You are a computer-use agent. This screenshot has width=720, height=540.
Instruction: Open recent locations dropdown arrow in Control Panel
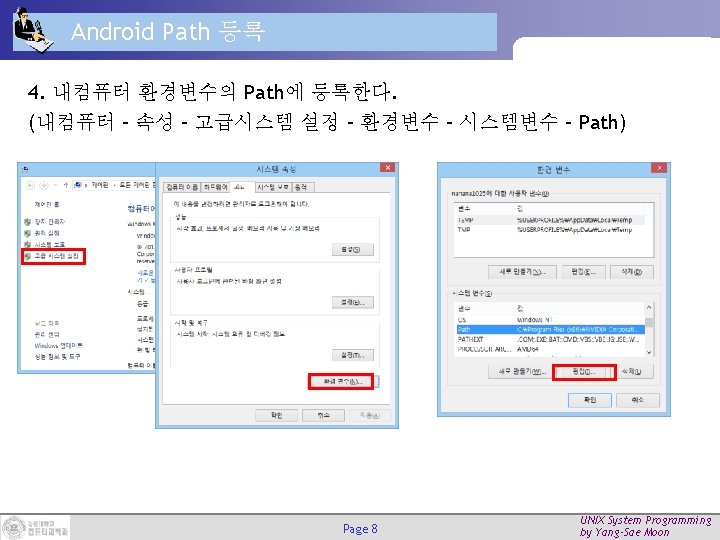55,185
